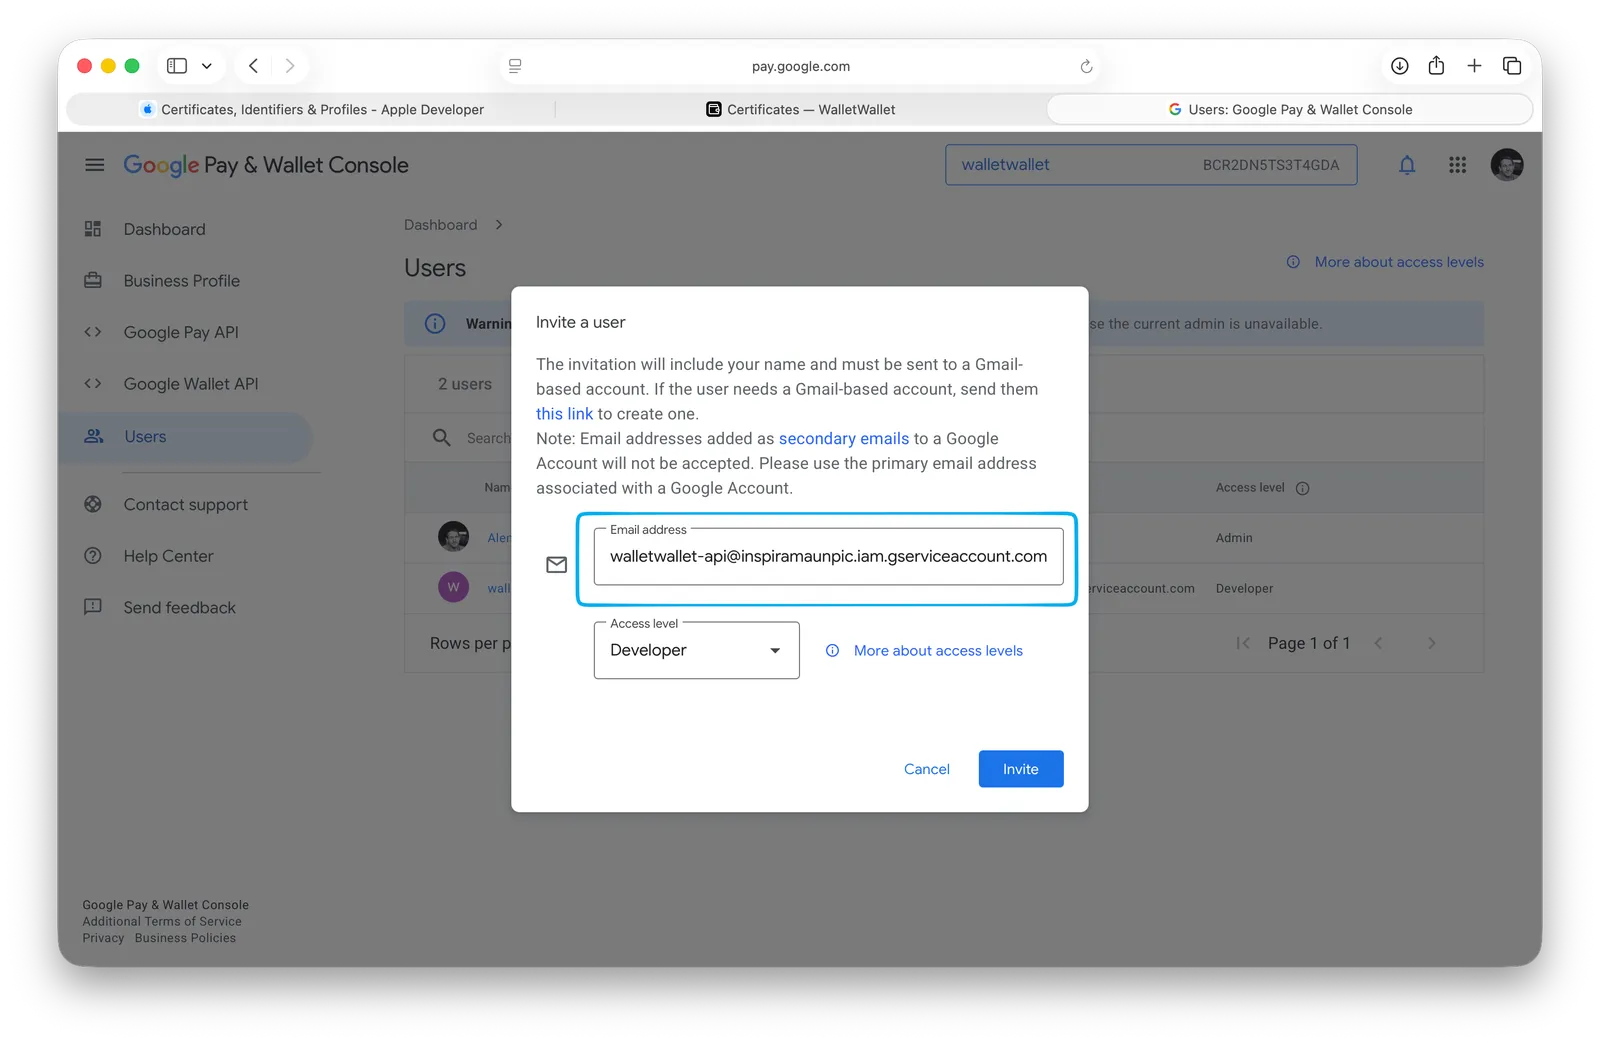This screenshot has width=1600, height=1043.
Task: Click the Email address field
Action: point(828,557)
